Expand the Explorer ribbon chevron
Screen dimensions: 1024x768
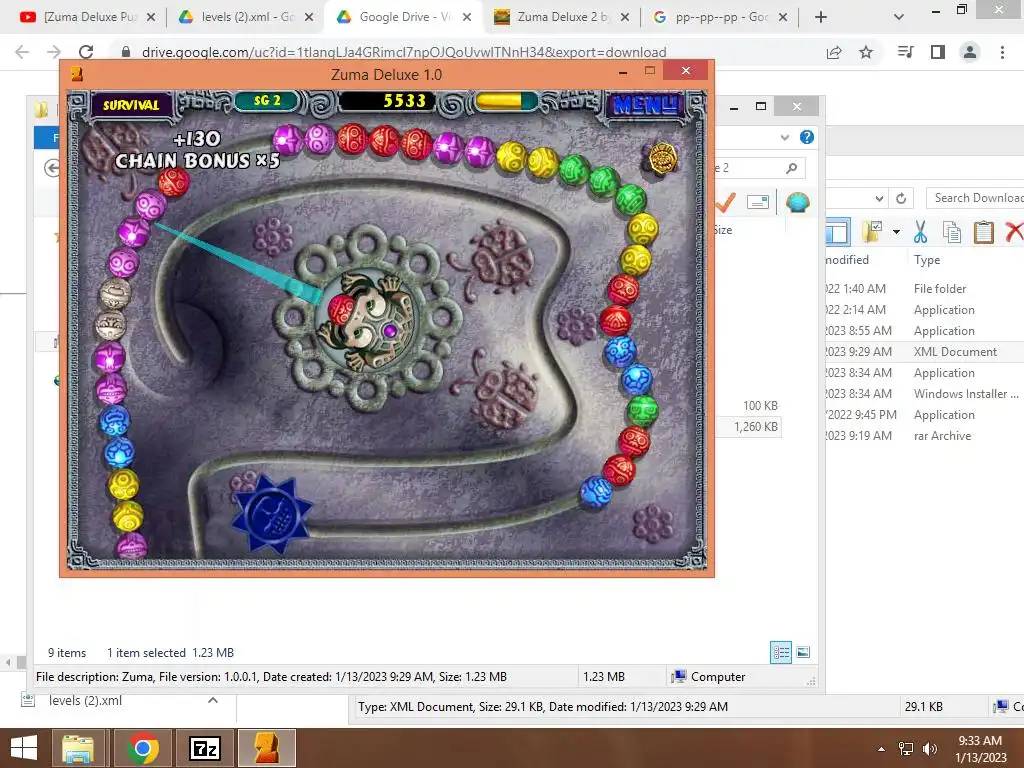785,137
